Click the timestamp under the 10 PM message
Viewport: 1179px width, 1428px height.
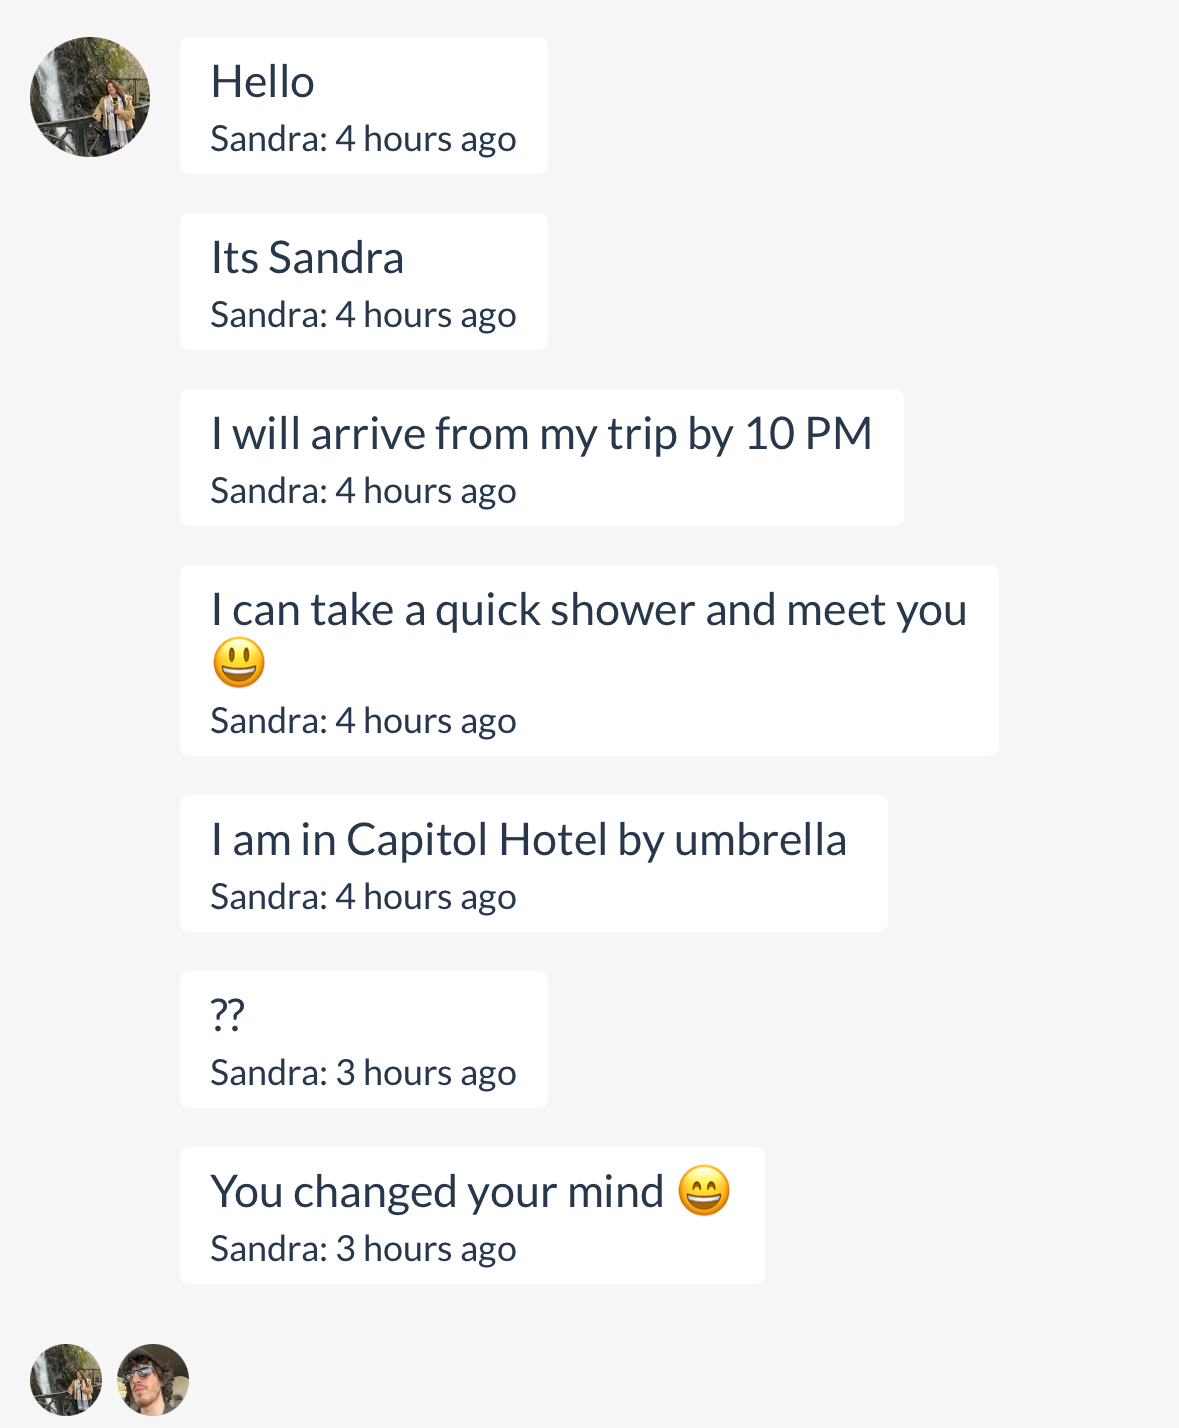pos(363,491)
